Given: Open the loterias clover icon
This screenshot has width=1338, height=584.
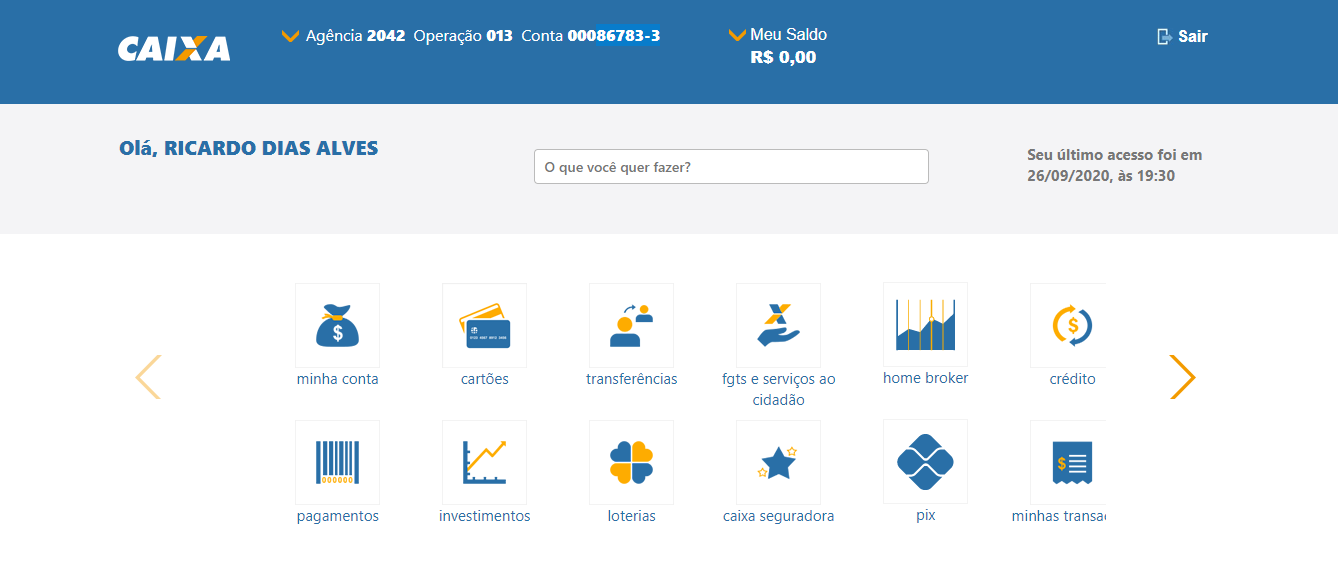Looking at the screenshot, I should click(x=631, y=463).
